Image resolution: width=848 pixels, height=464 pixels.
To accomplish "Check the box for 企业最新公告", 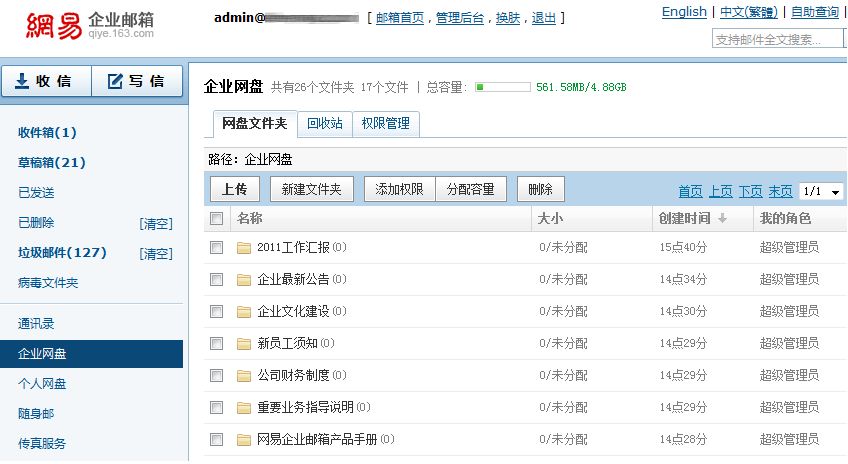I will click(x=216, y=280).
